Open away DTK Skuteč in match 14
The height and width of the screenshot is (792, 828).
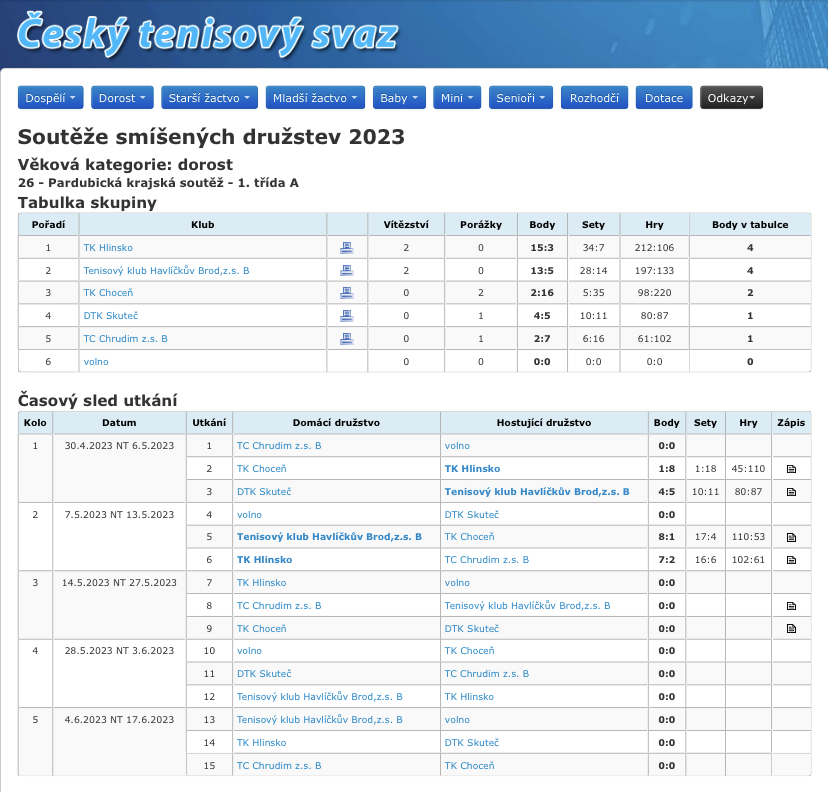[472, 743]
